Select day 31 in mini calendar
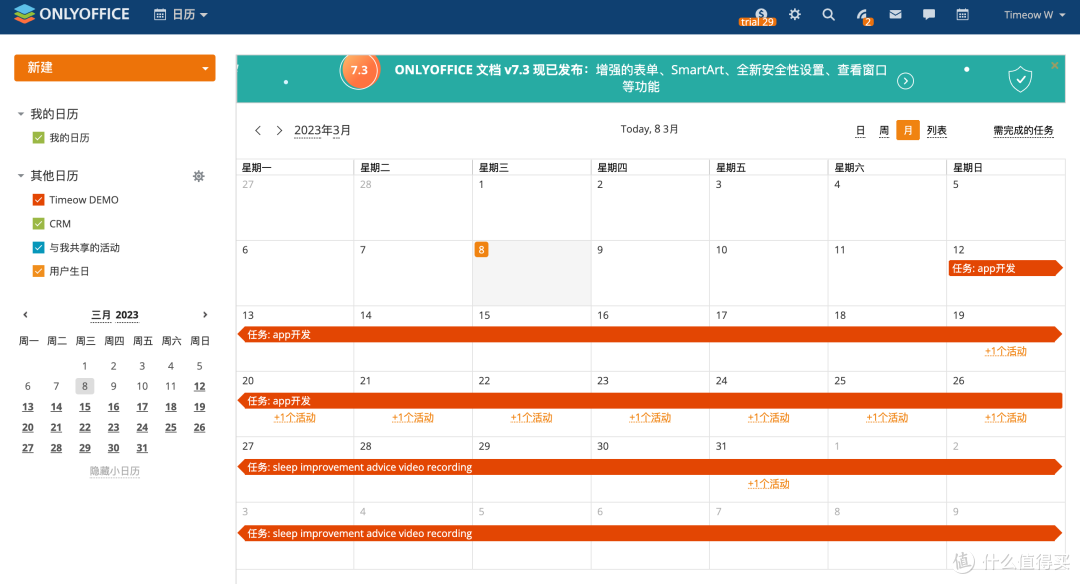Screen dimensions: 1080x584 [142, 448]
